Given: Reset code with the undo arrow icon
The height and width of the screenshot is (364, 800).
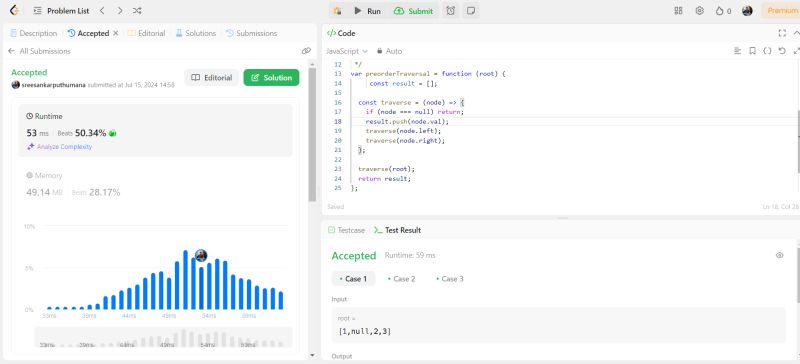Looking at the screenshot, I should click(x=782, y=51).
